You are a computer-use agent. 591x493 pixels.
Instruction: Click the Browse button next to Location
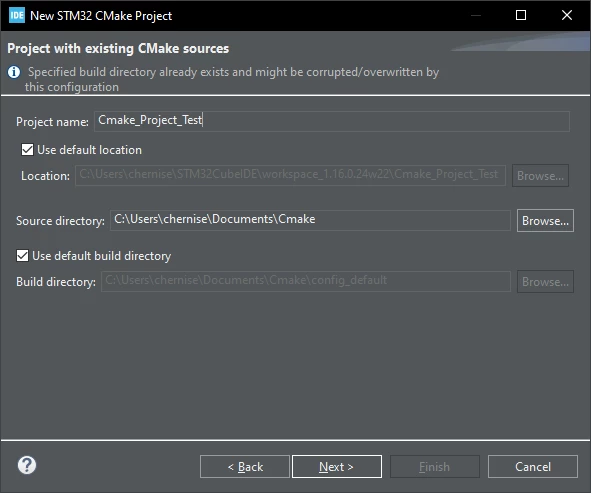[540, 175]
